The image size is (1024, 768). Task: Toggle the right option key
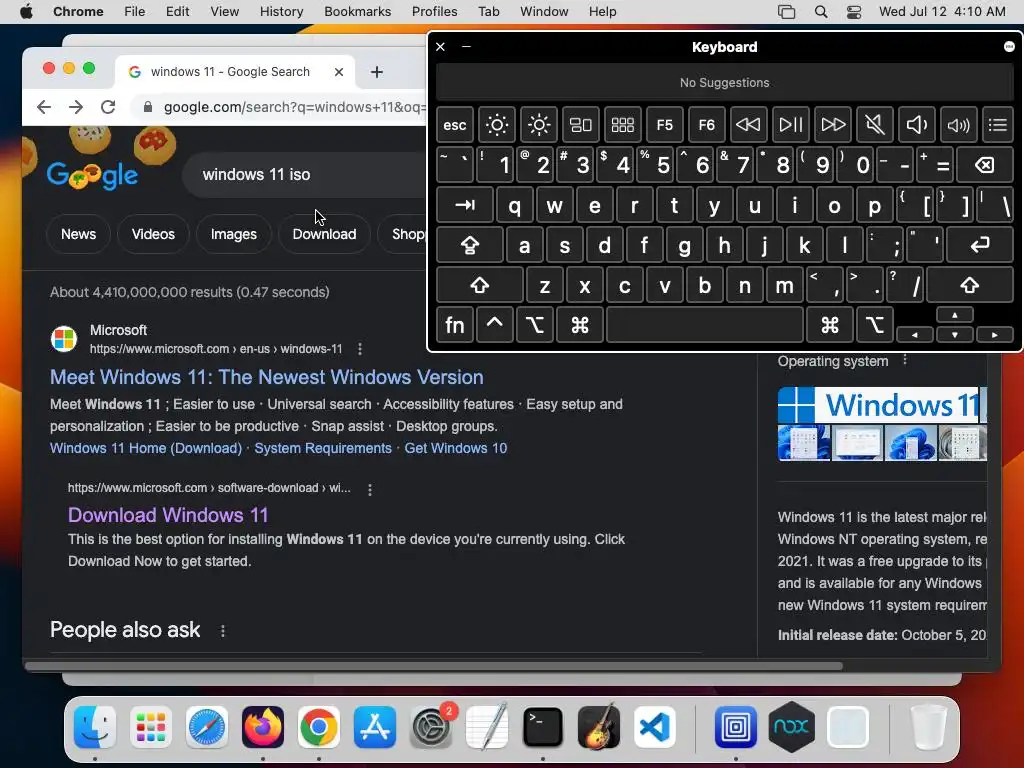874,325
